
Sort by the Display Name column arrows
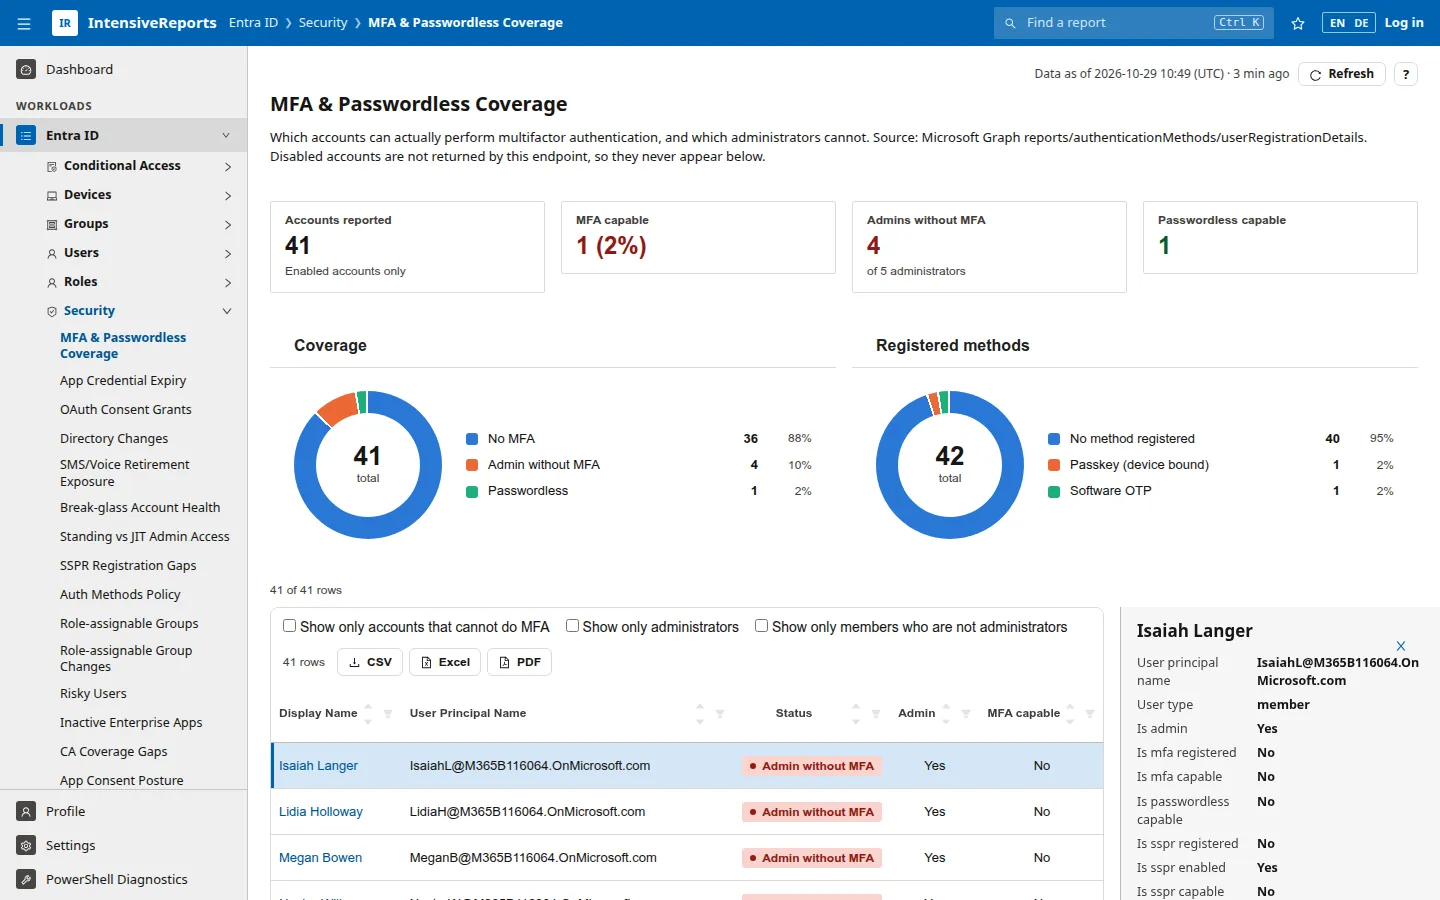[x=368, y=714]
